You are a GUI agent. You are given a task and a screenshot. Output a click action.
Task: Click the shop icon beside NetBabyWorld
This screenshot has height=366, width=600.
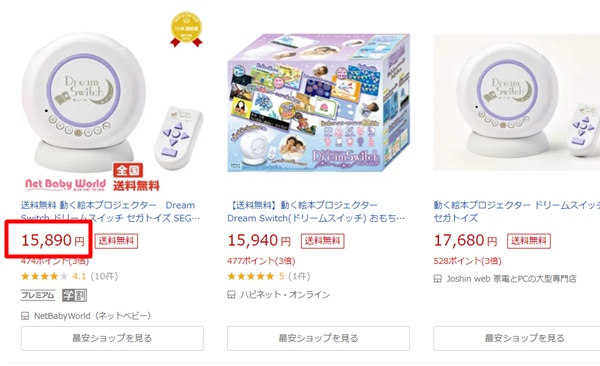(25, 316)
